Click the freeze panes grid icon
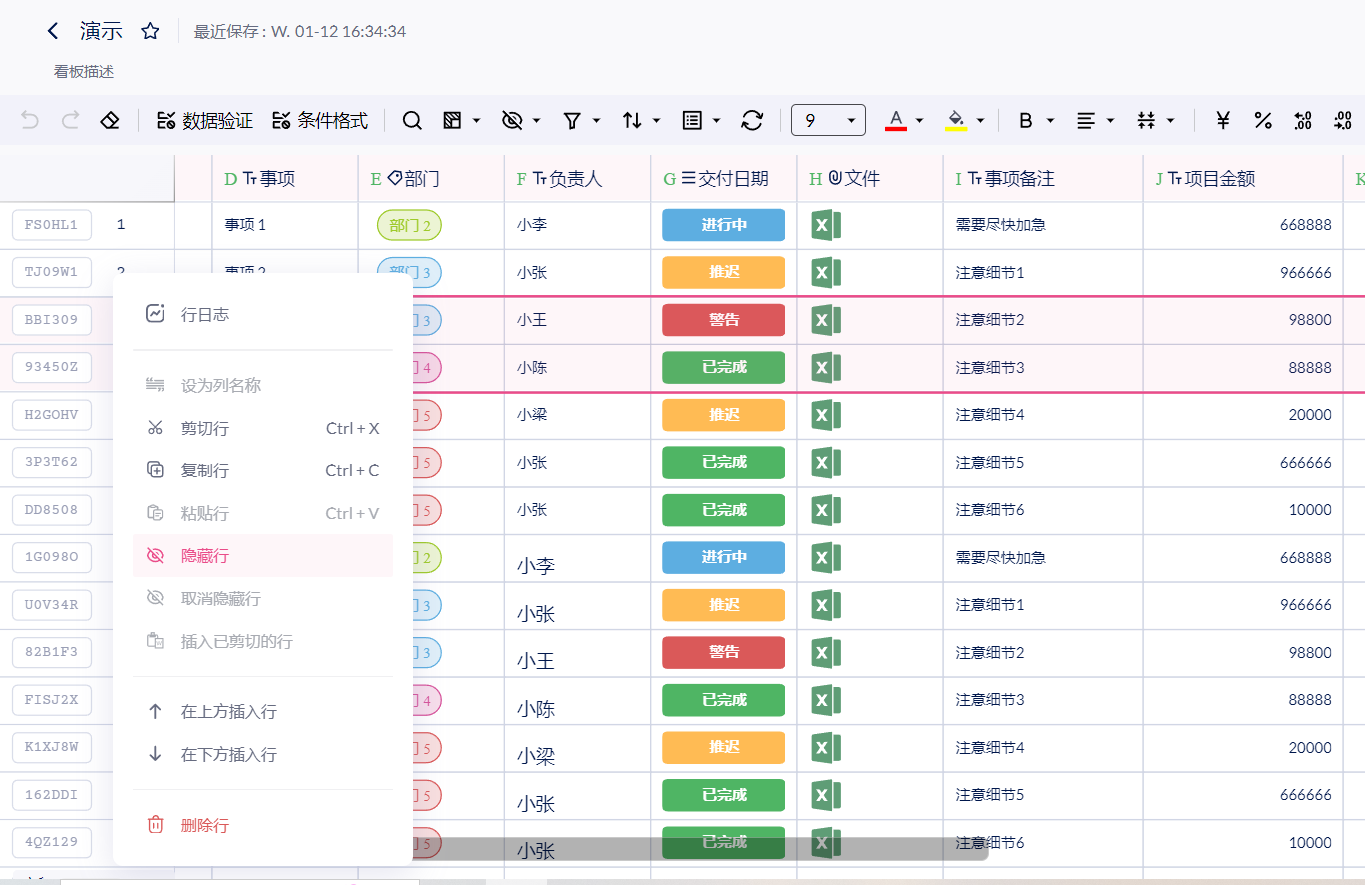 [x=452, y=120]
